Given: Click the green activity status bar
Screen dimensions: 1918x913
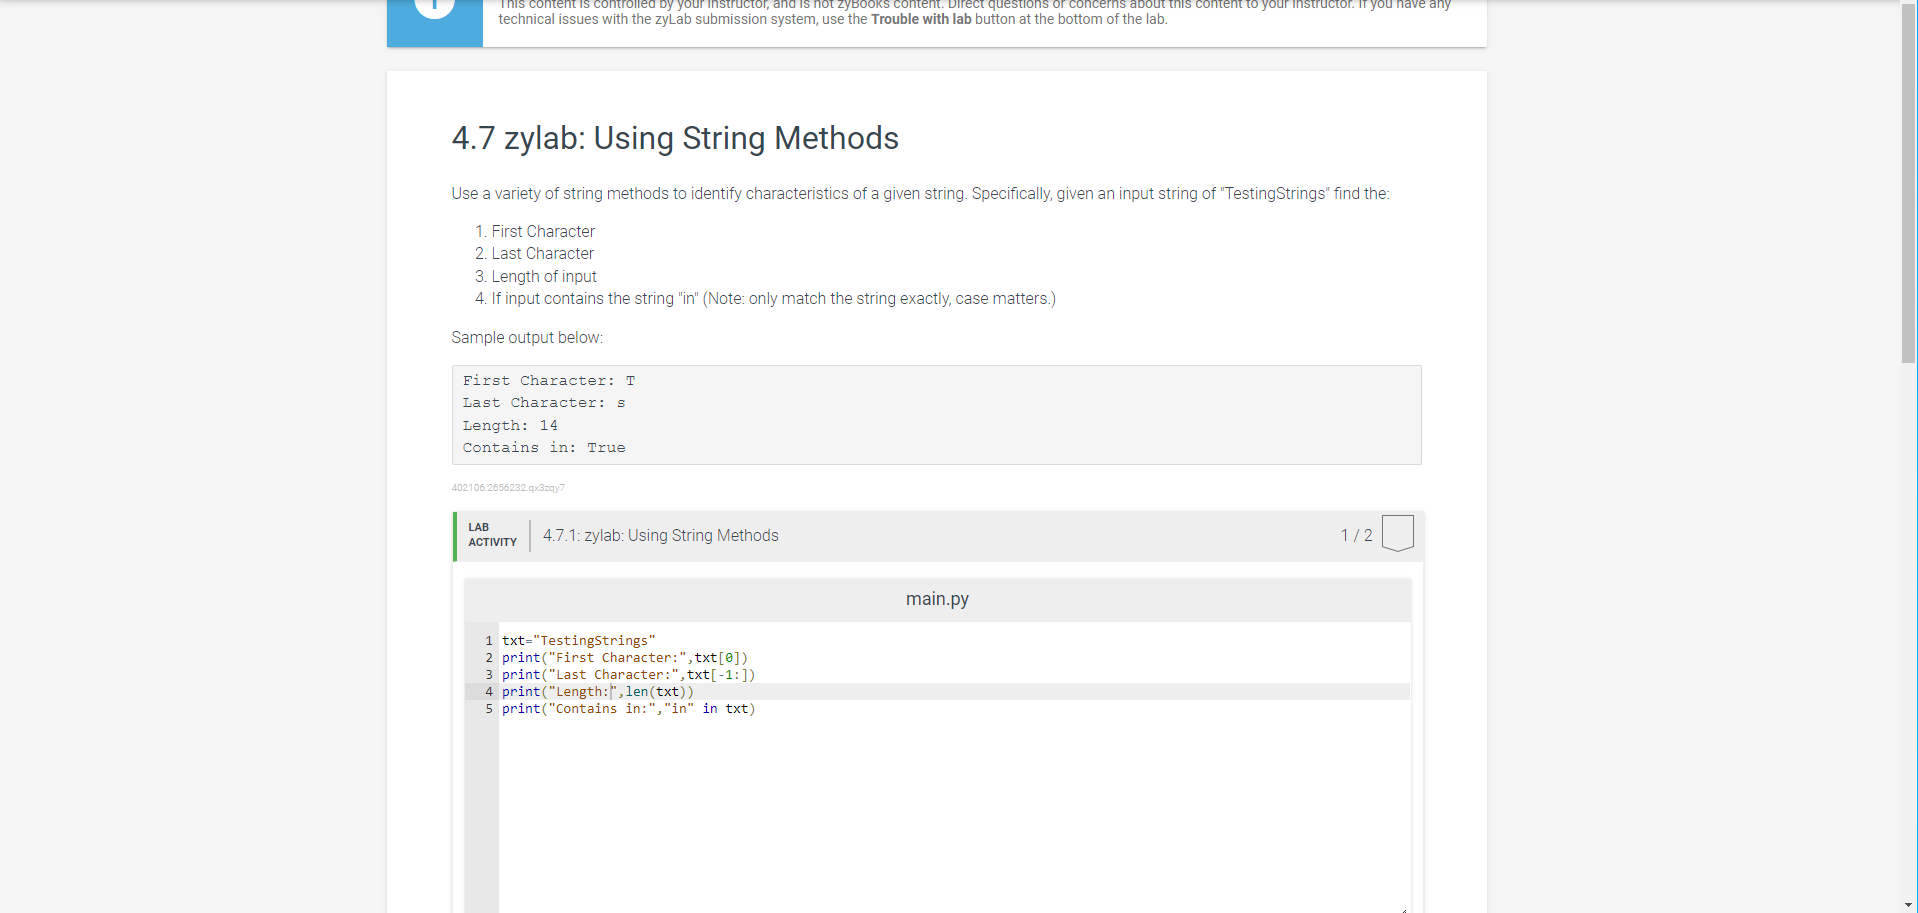Looking at the screenshot, I should click(456, 536).
